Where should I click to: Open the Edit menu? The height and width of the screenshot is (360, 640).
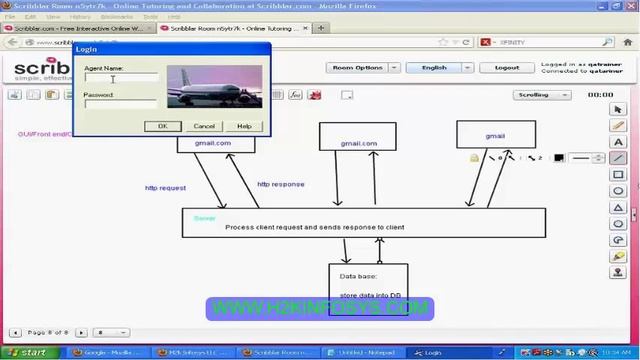coord(30,17)
